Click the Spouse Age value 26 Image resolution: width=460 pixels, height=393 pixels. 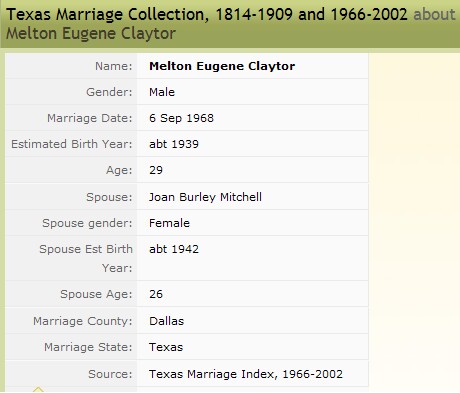[156, 294]
